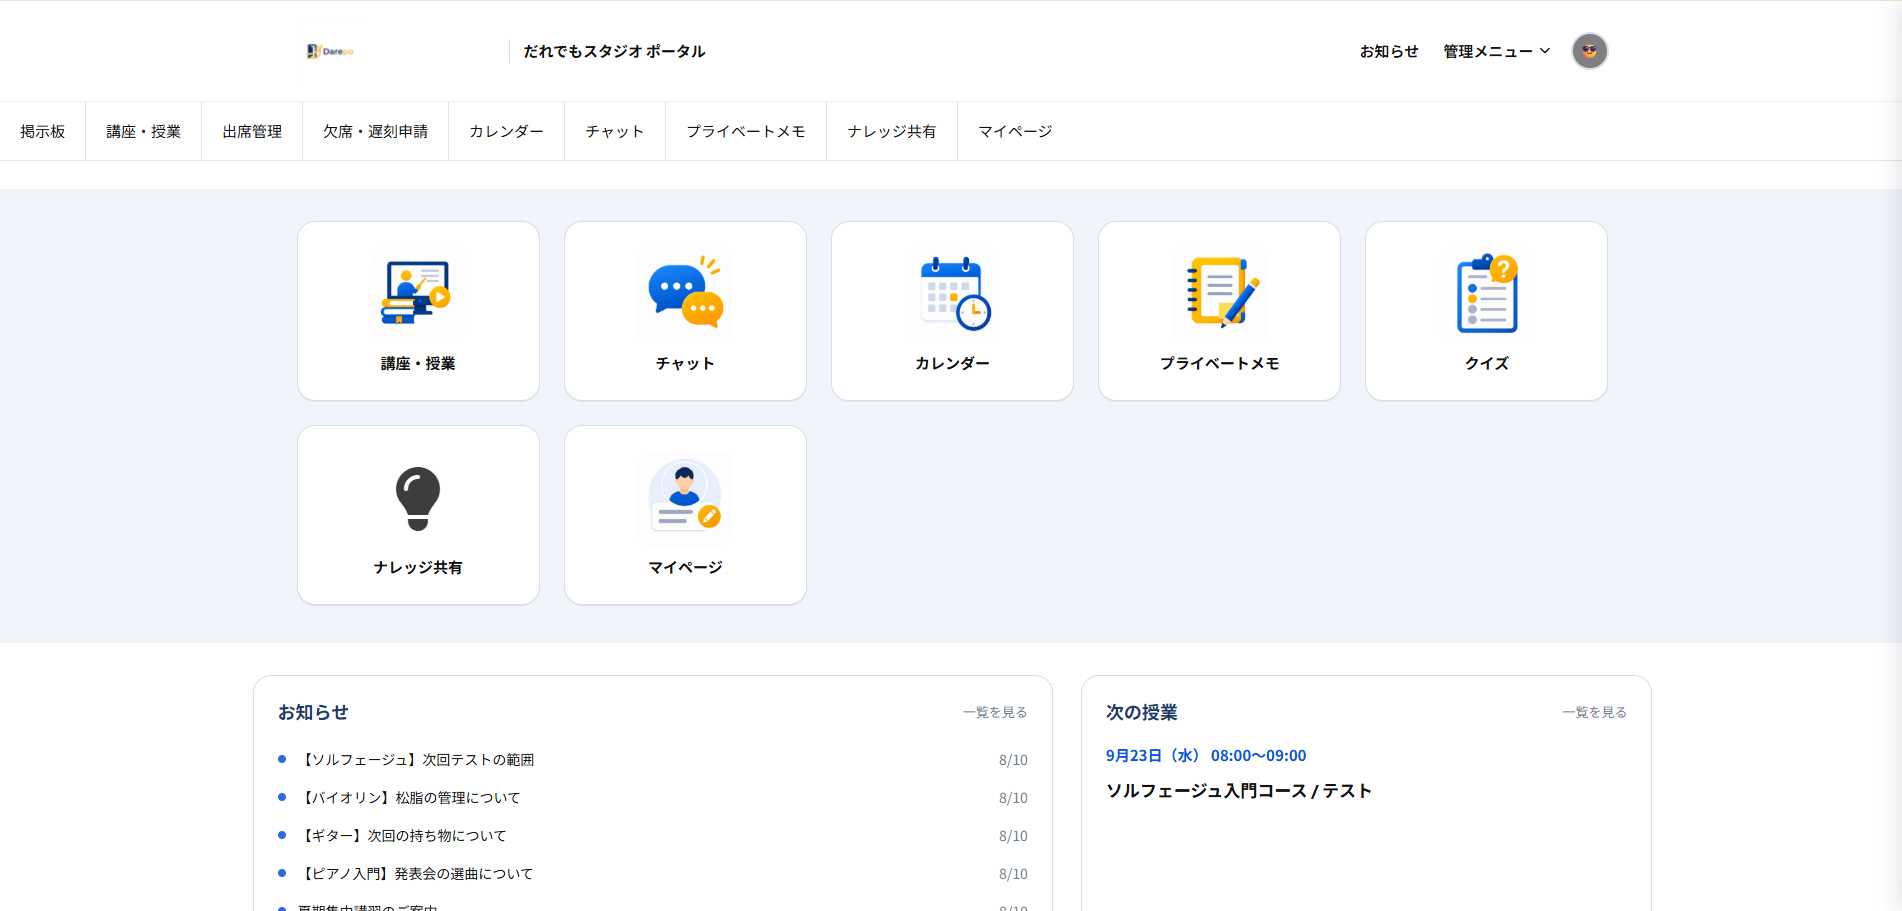
Task: Open the カレンダー calendar card icon
Action: point(952,293)
